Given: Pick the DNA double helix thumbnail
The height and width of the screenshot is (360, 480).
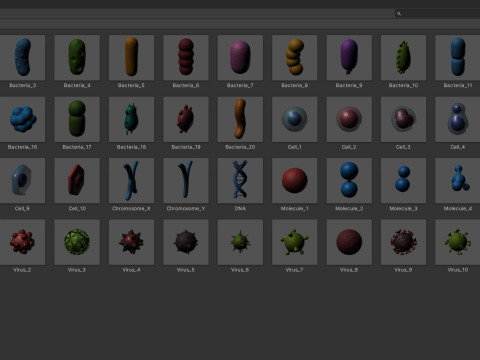Looking at the screenshot, I should [x=240, y=181].
